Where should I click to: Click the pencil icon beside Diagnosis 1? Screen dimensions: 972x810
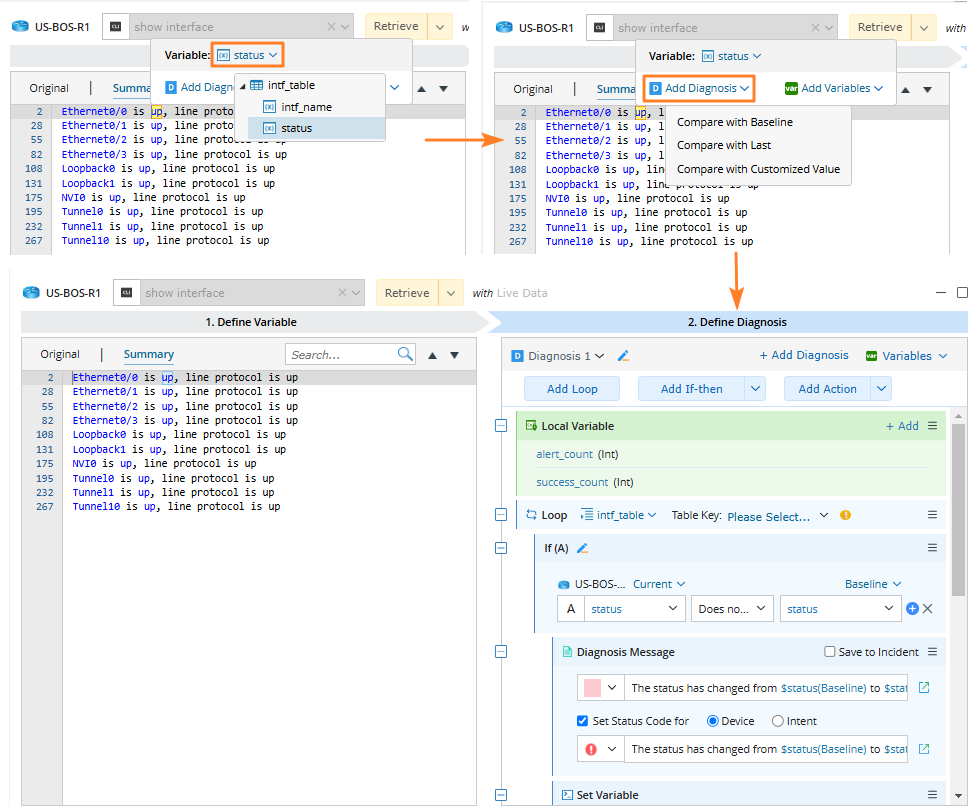pyautogui.click(x=623, y=356)
